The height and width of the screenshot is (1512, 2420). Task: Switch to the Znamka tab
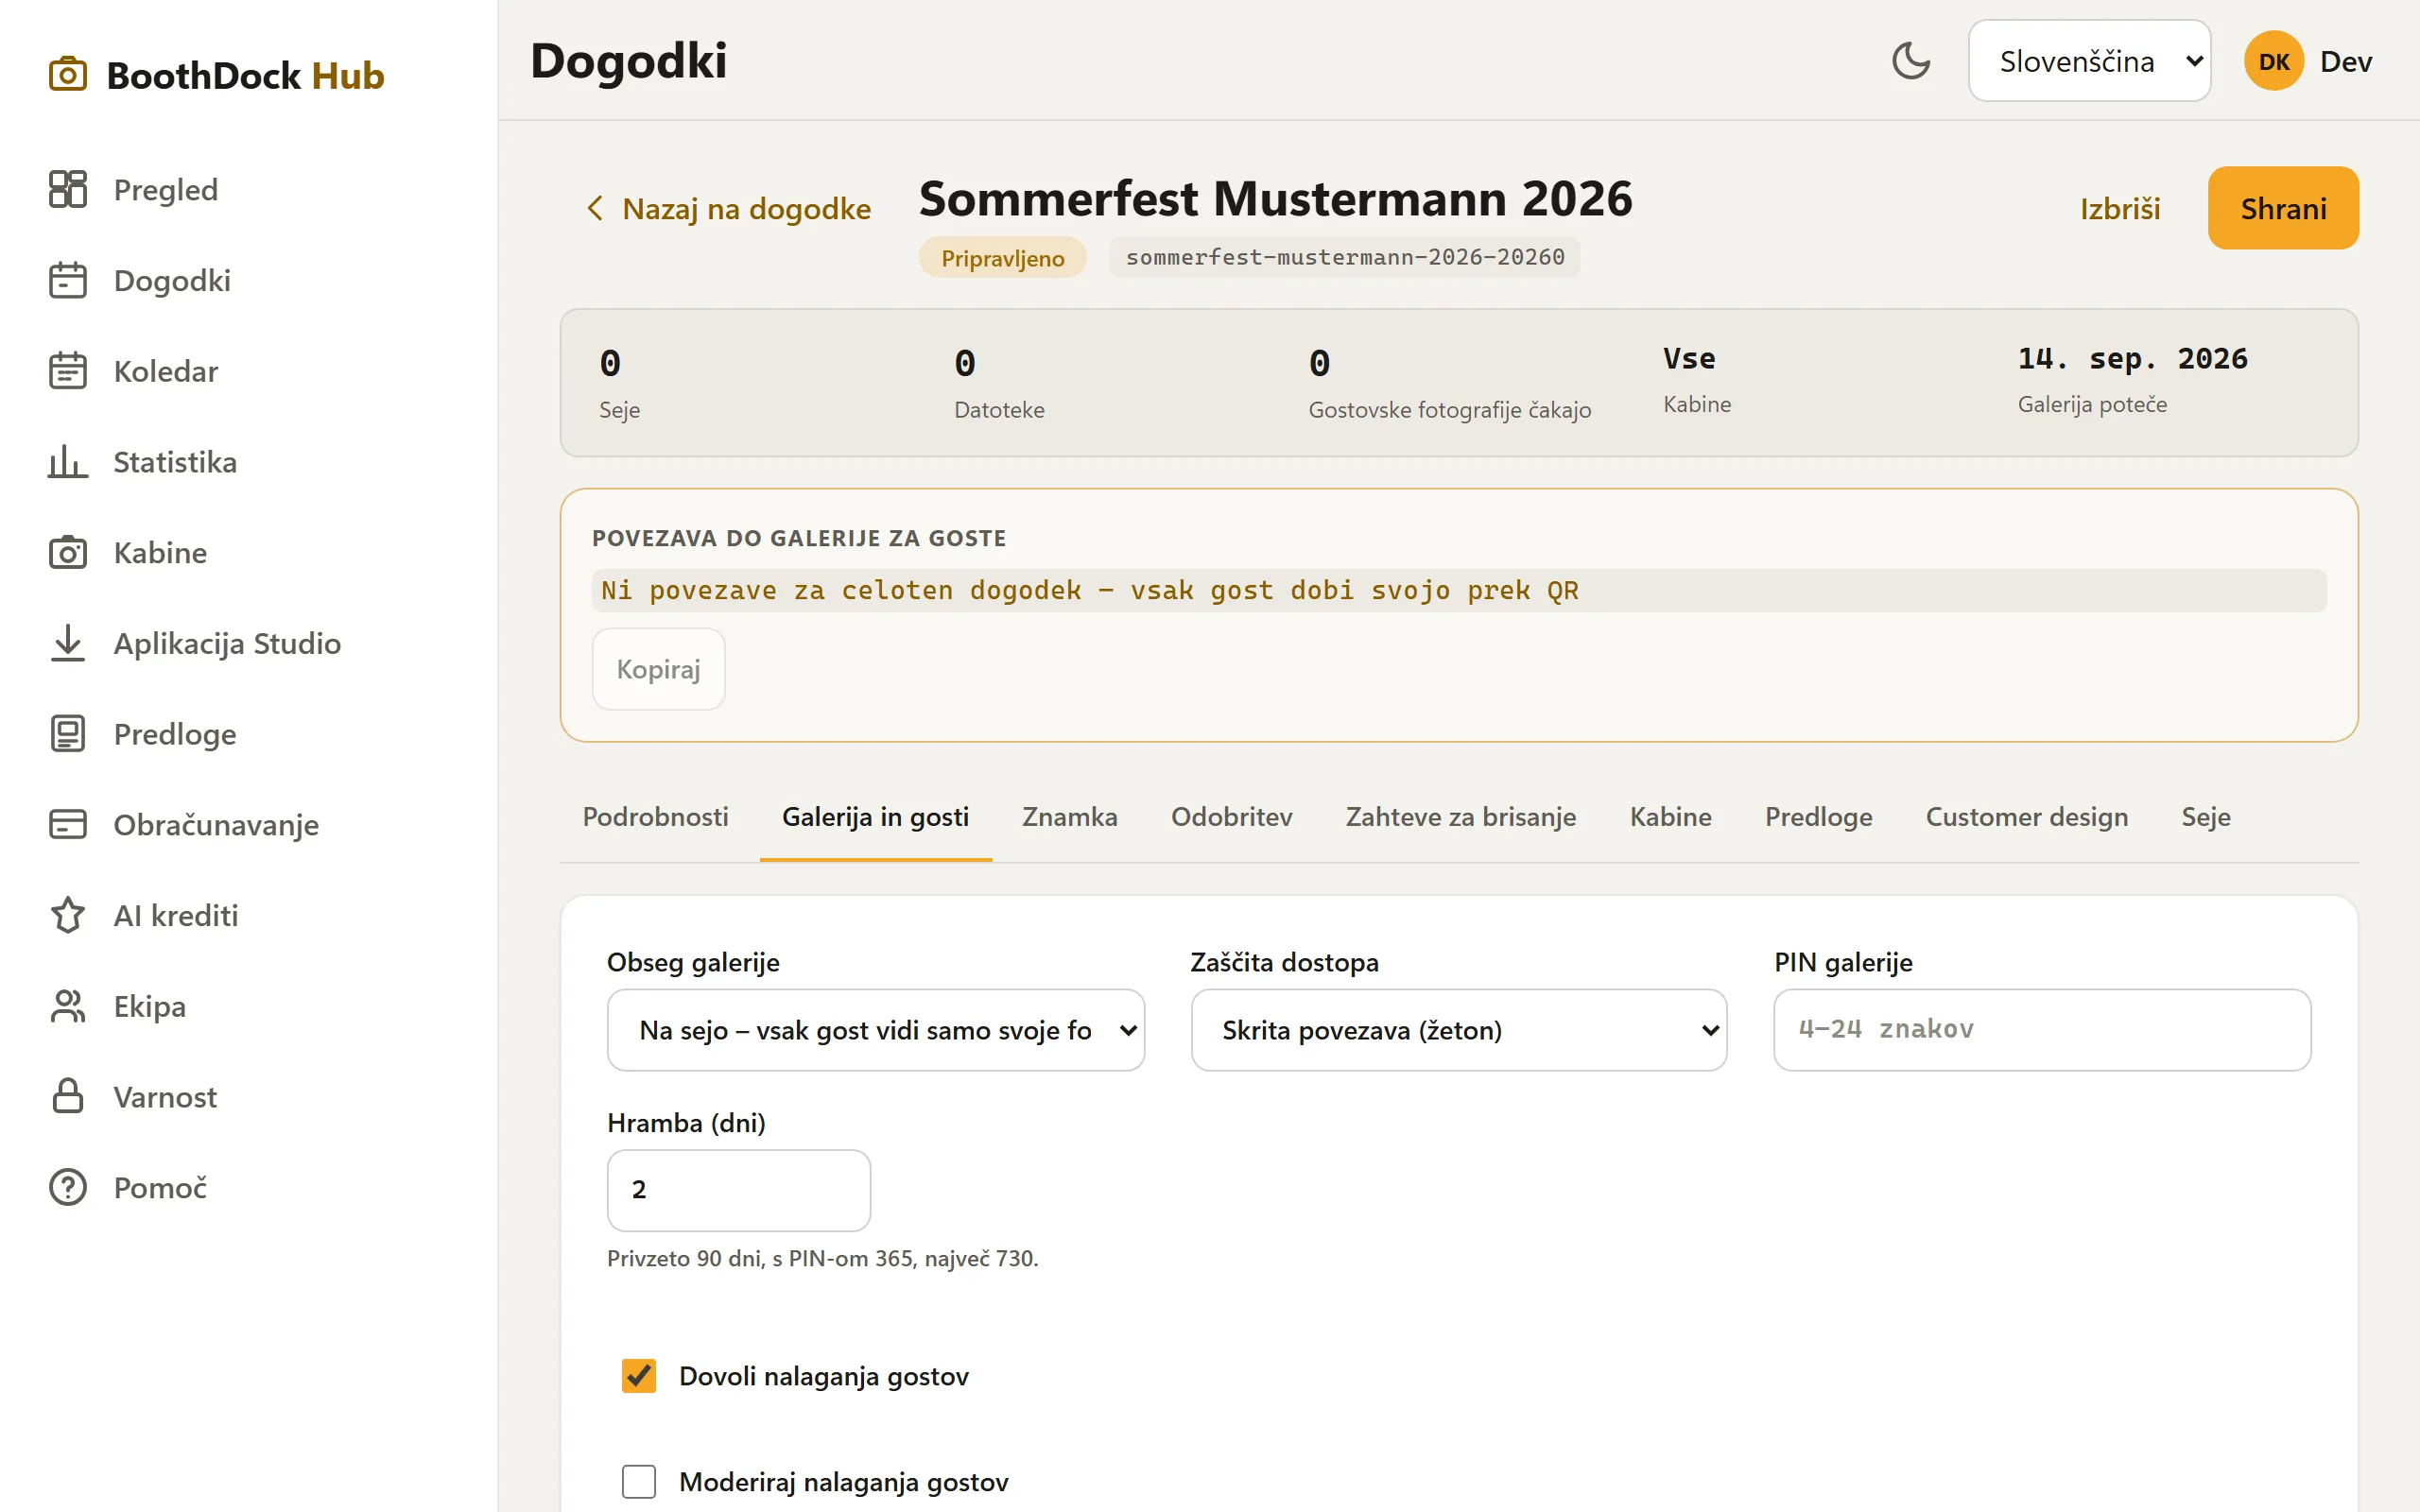point(1069,816)
